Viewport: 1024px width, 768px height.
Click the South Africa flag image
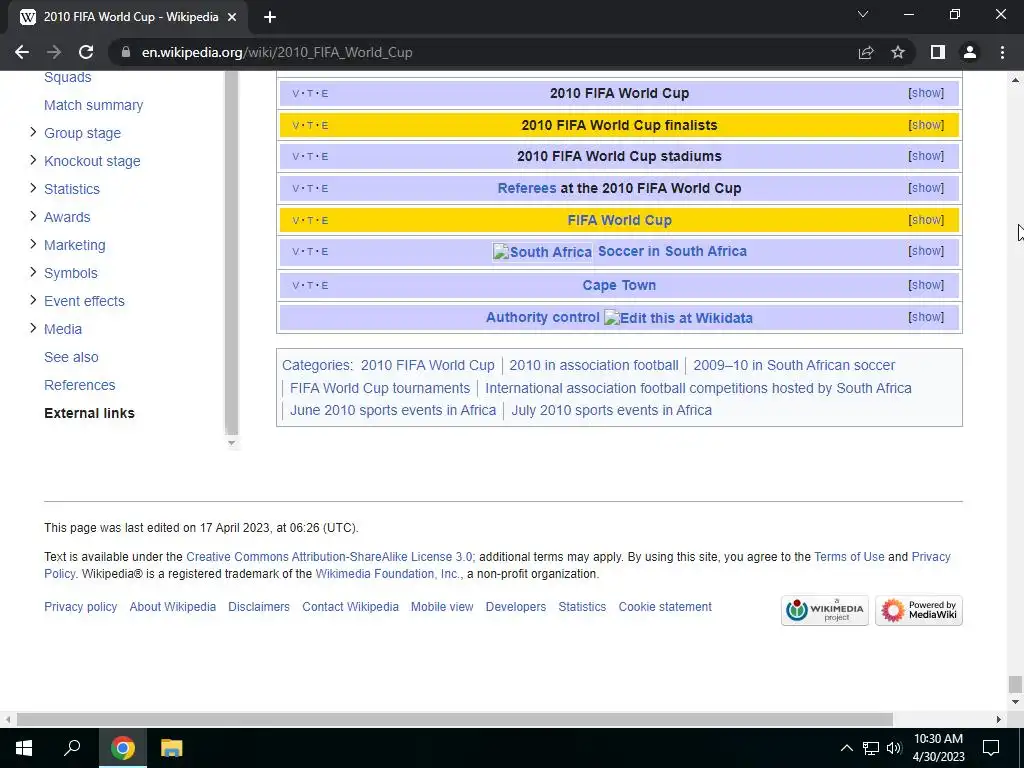543,252
